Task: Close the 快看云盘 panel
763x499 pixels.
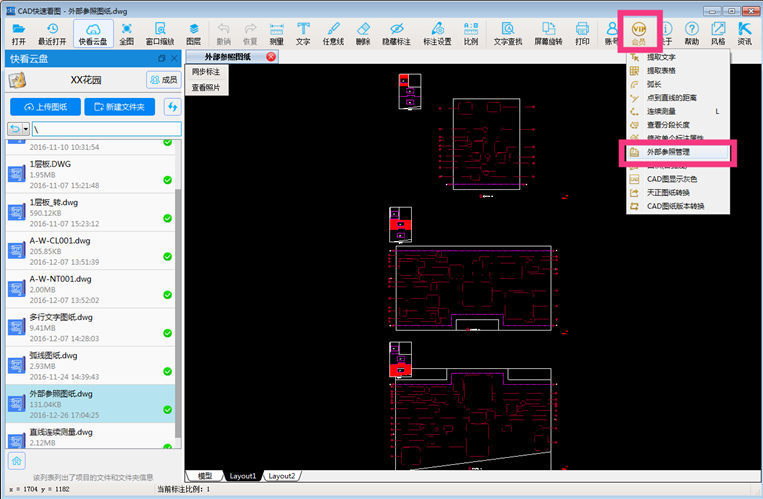Action: [x=175, y=58]
